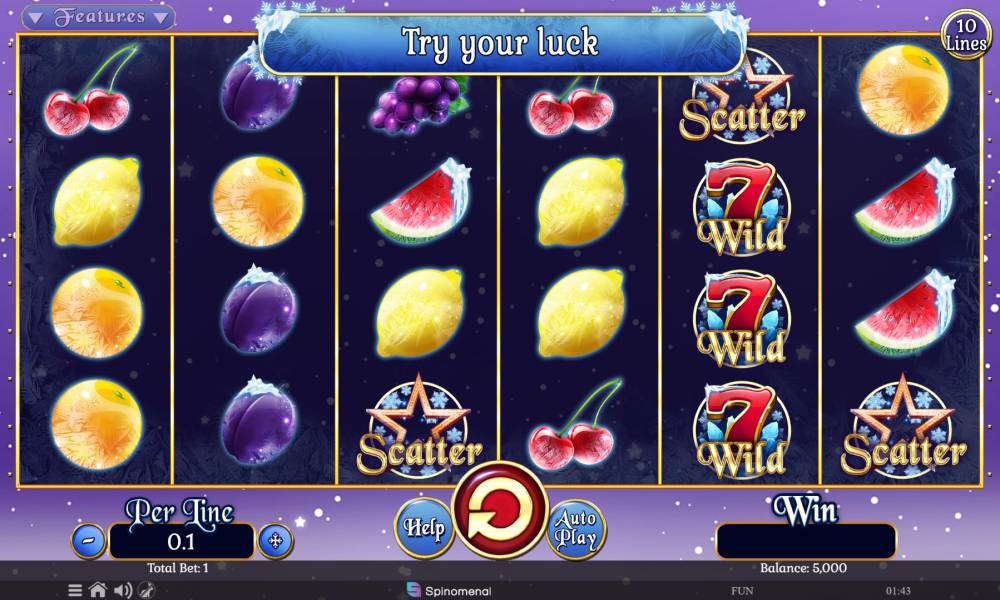Select the Per Line value field showing 0.1
Image resolution: width=1000 pixels, height=600 pixels.
point(182,541)
